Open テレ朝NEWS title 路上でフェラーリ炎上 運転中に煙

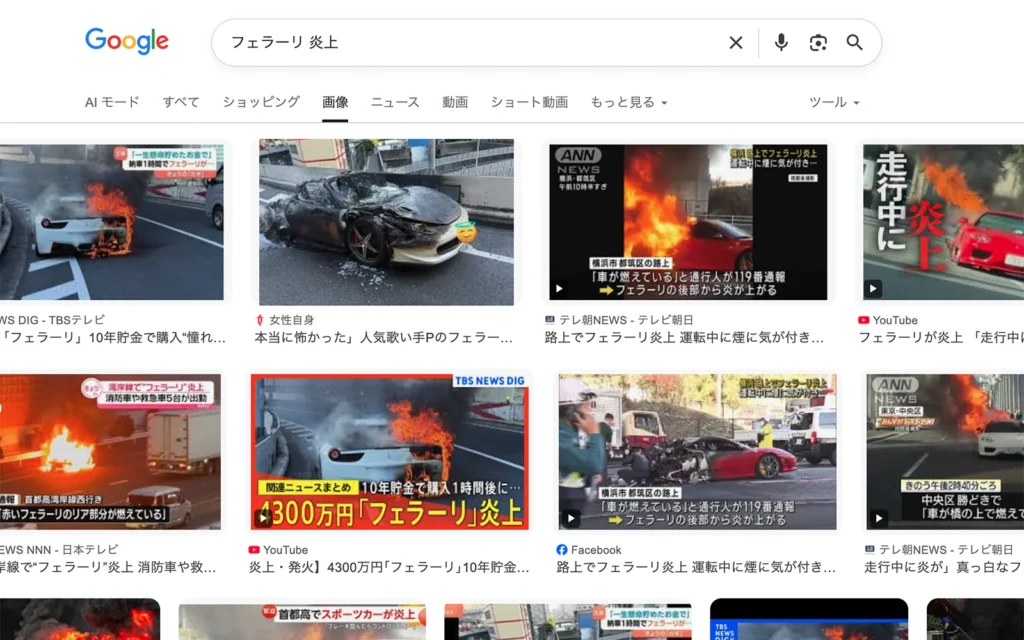(x=684, y=338)
